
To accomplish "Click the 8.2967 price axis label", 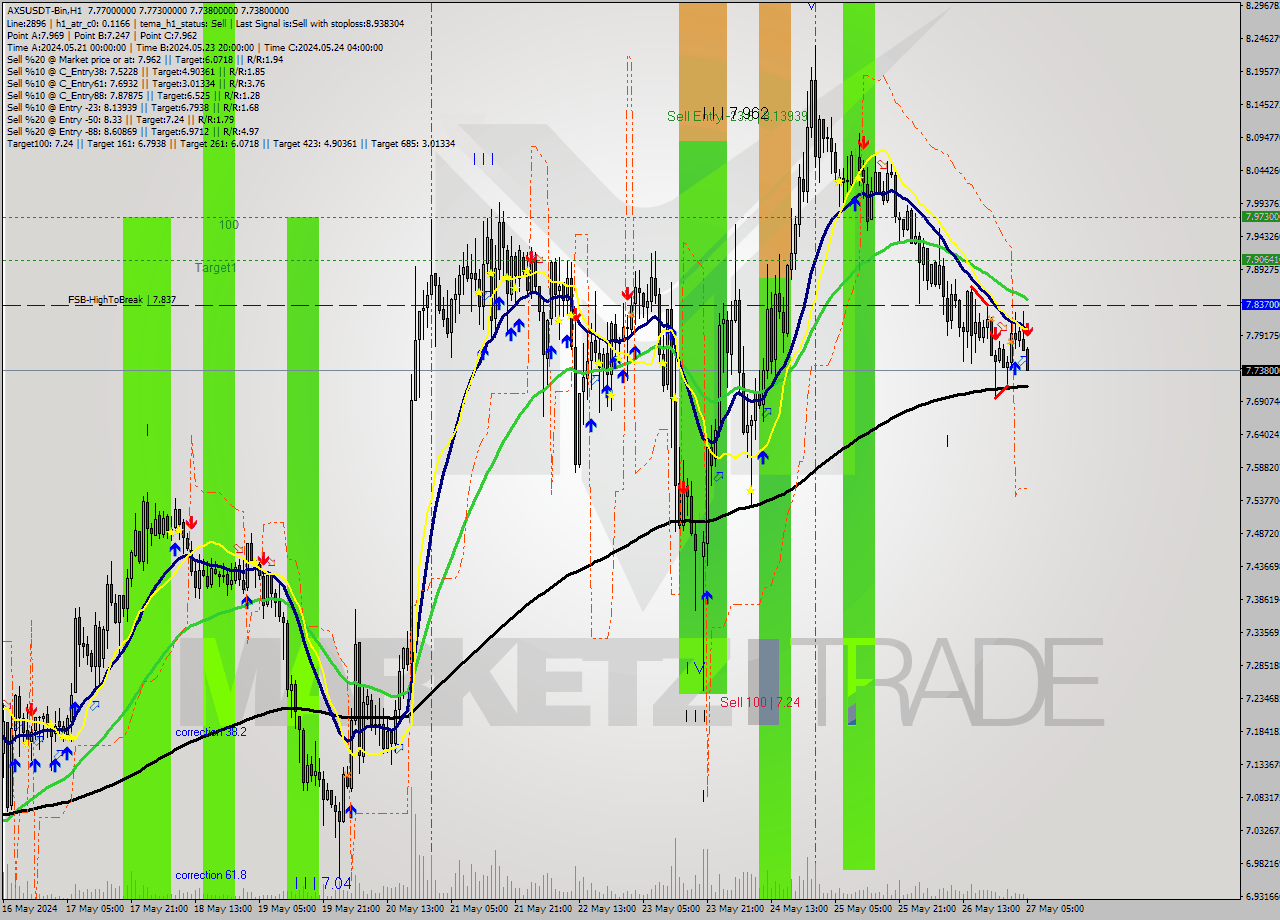I will pyautogui.click(x=1262, y=6).
